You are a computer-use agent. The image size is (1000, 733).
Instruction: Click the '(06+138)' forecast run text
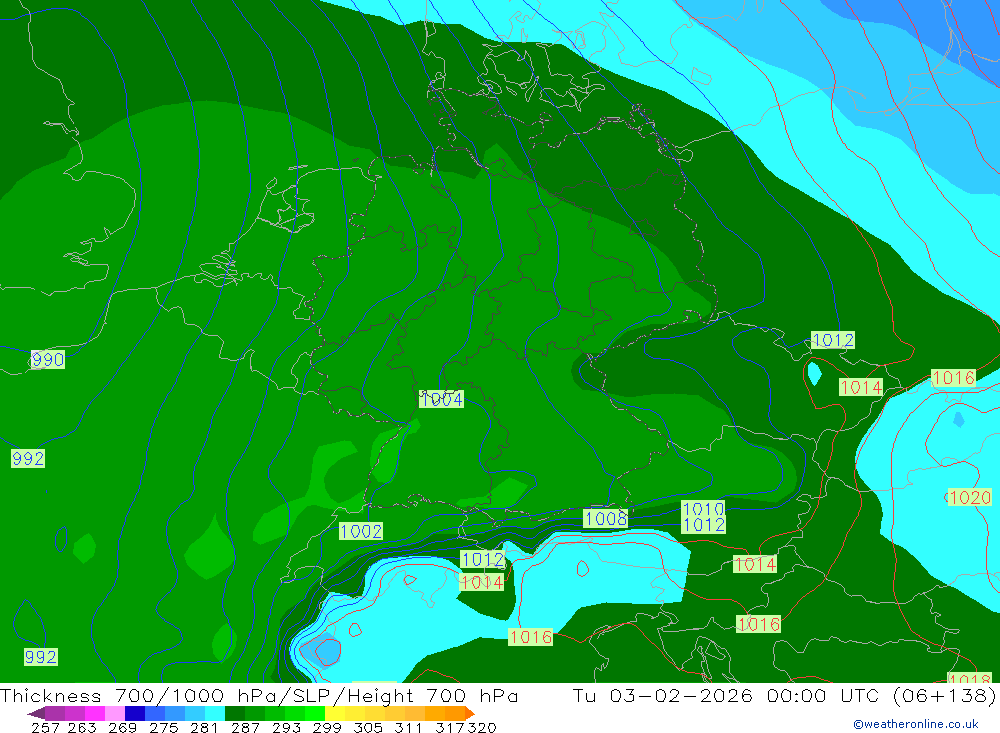point(945,695)
